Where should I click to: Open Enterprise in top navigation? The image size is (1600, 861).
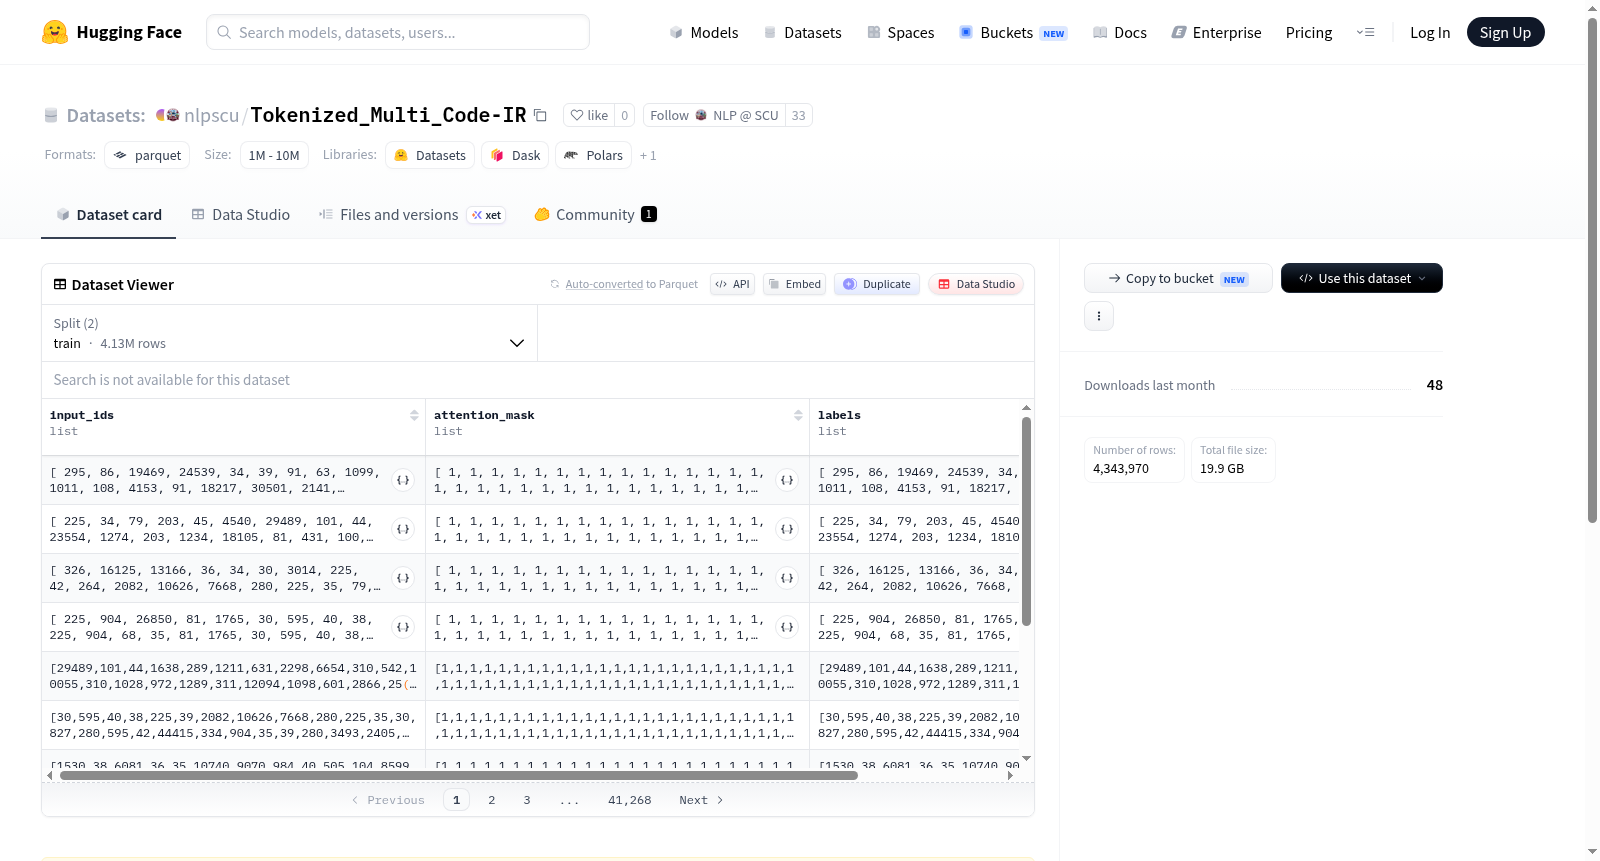coord(1216,32)
